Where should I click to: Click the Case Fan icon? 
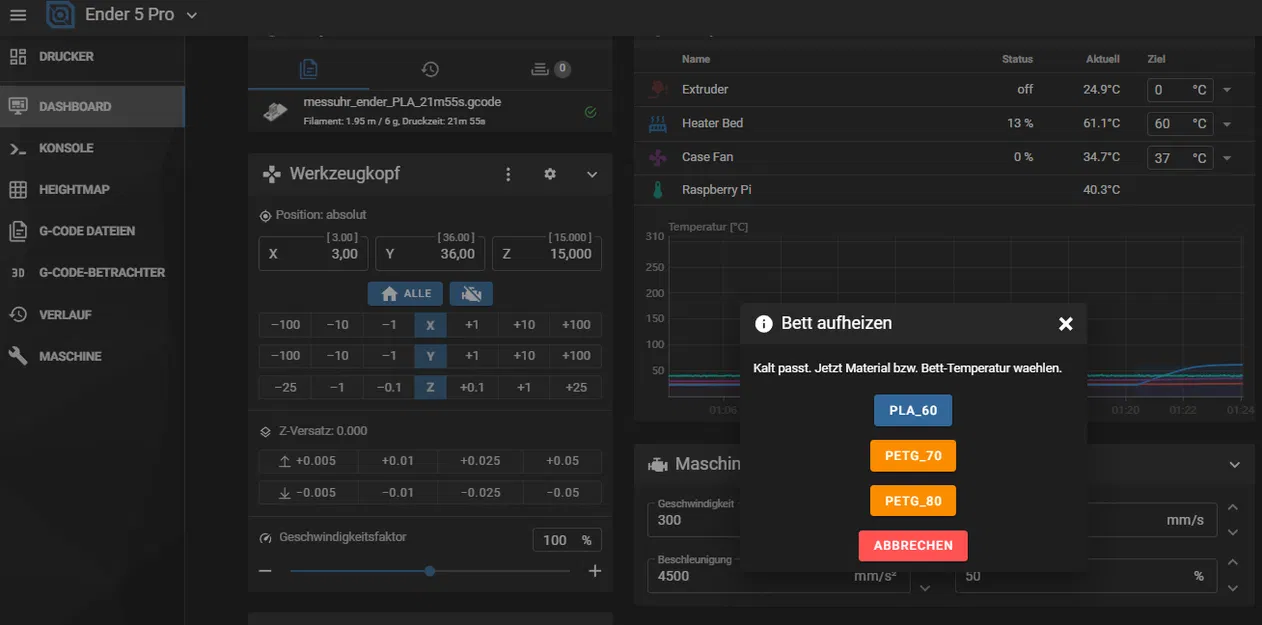coord(657,158)
